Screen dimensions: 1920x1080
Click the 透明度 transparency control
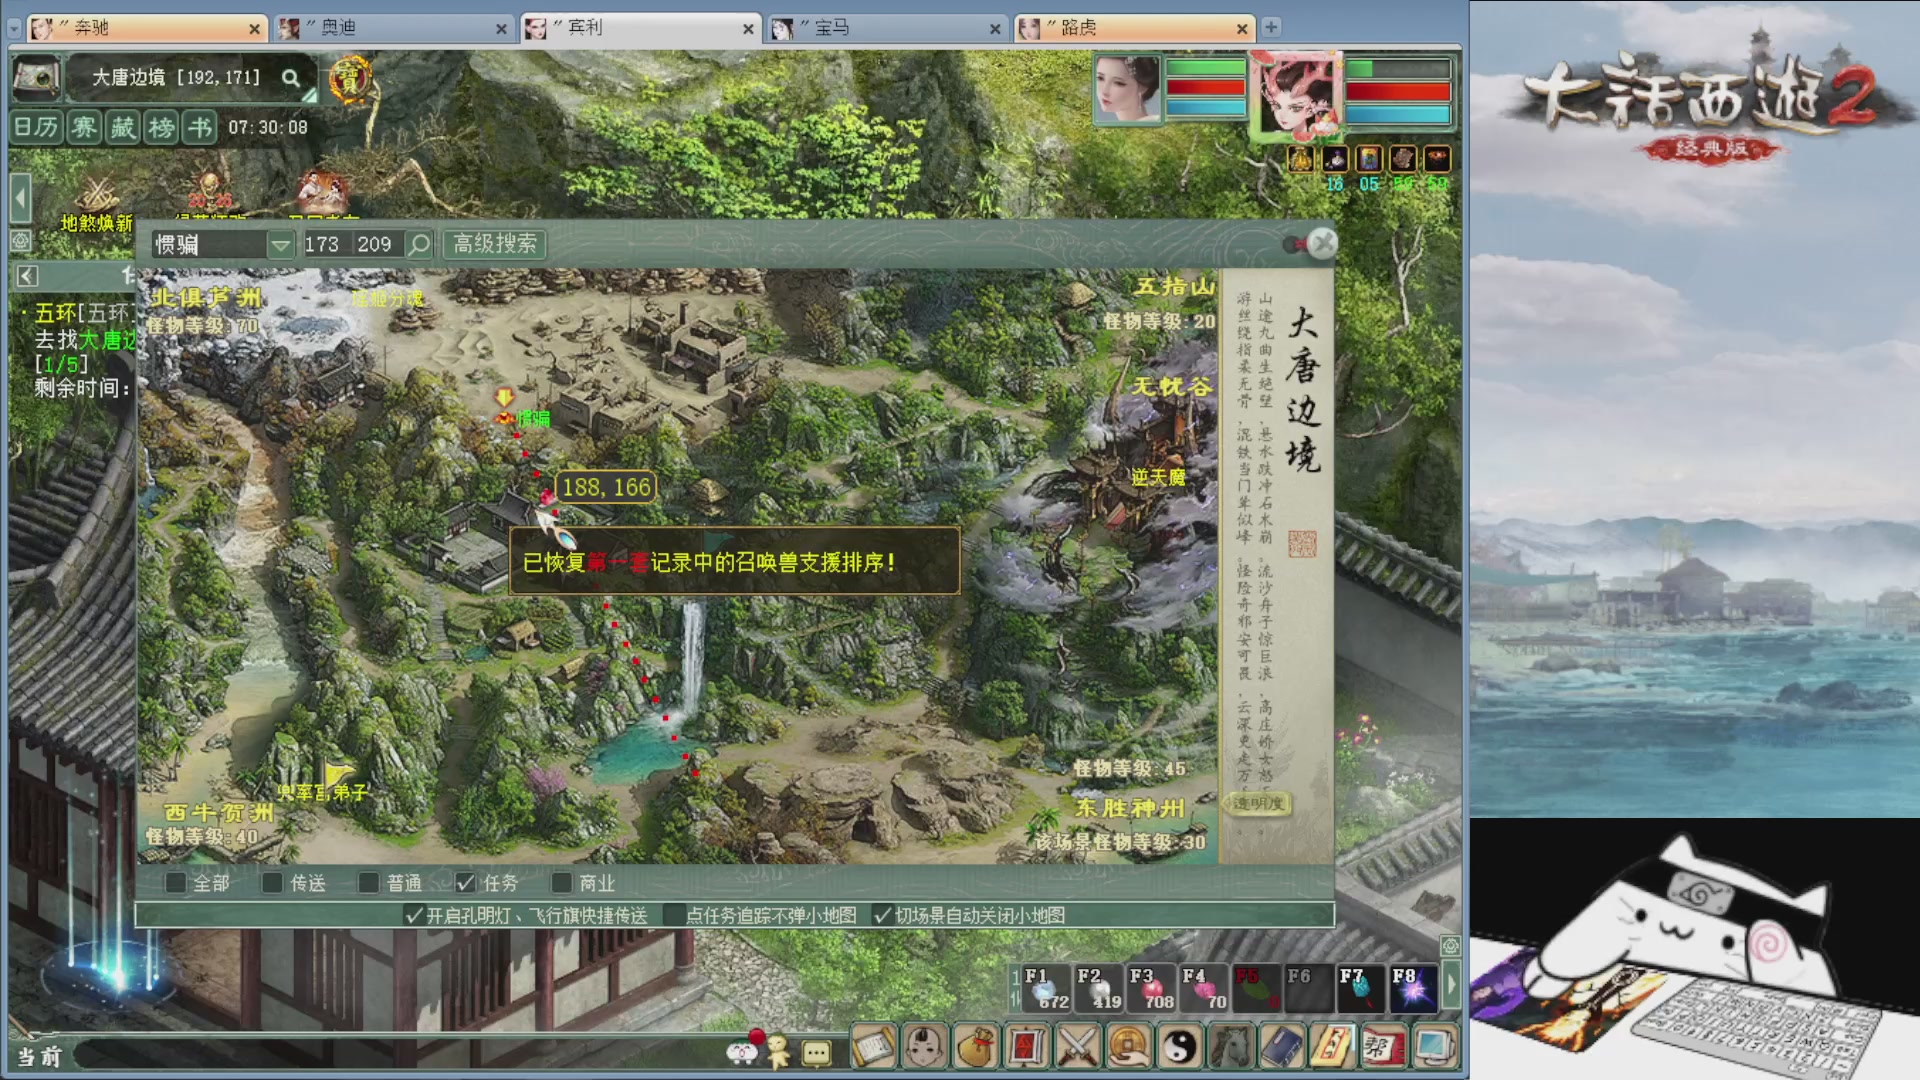1258,803
